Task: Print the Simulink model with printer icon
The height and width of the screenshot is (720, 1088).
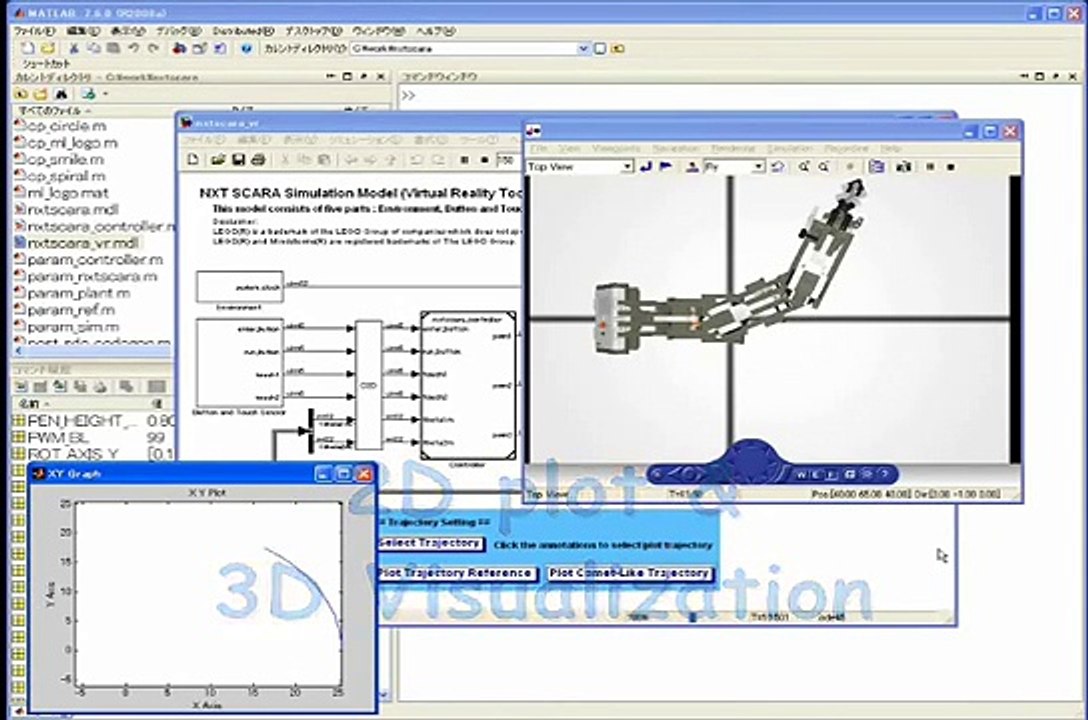Action: [258, 160]
